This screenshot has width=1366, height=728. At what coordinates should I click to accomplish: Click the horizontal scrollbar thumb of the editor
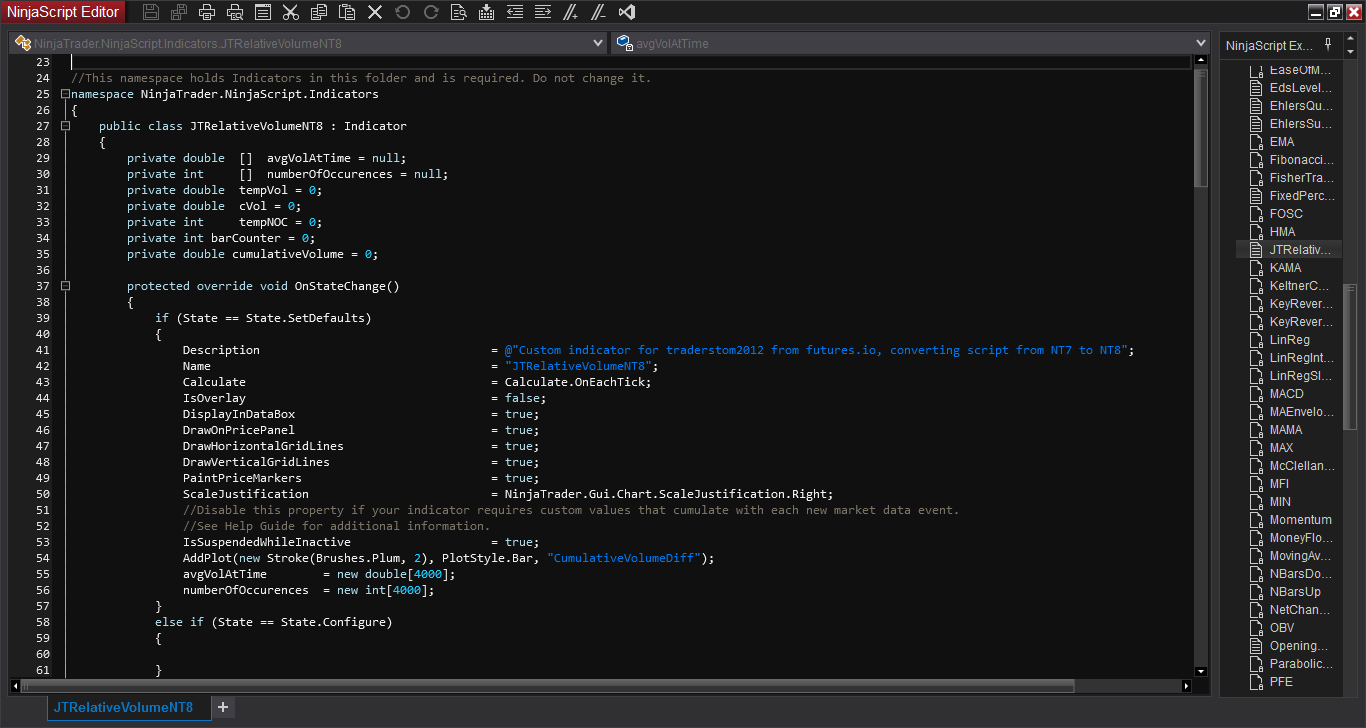(x=549, y=686)
